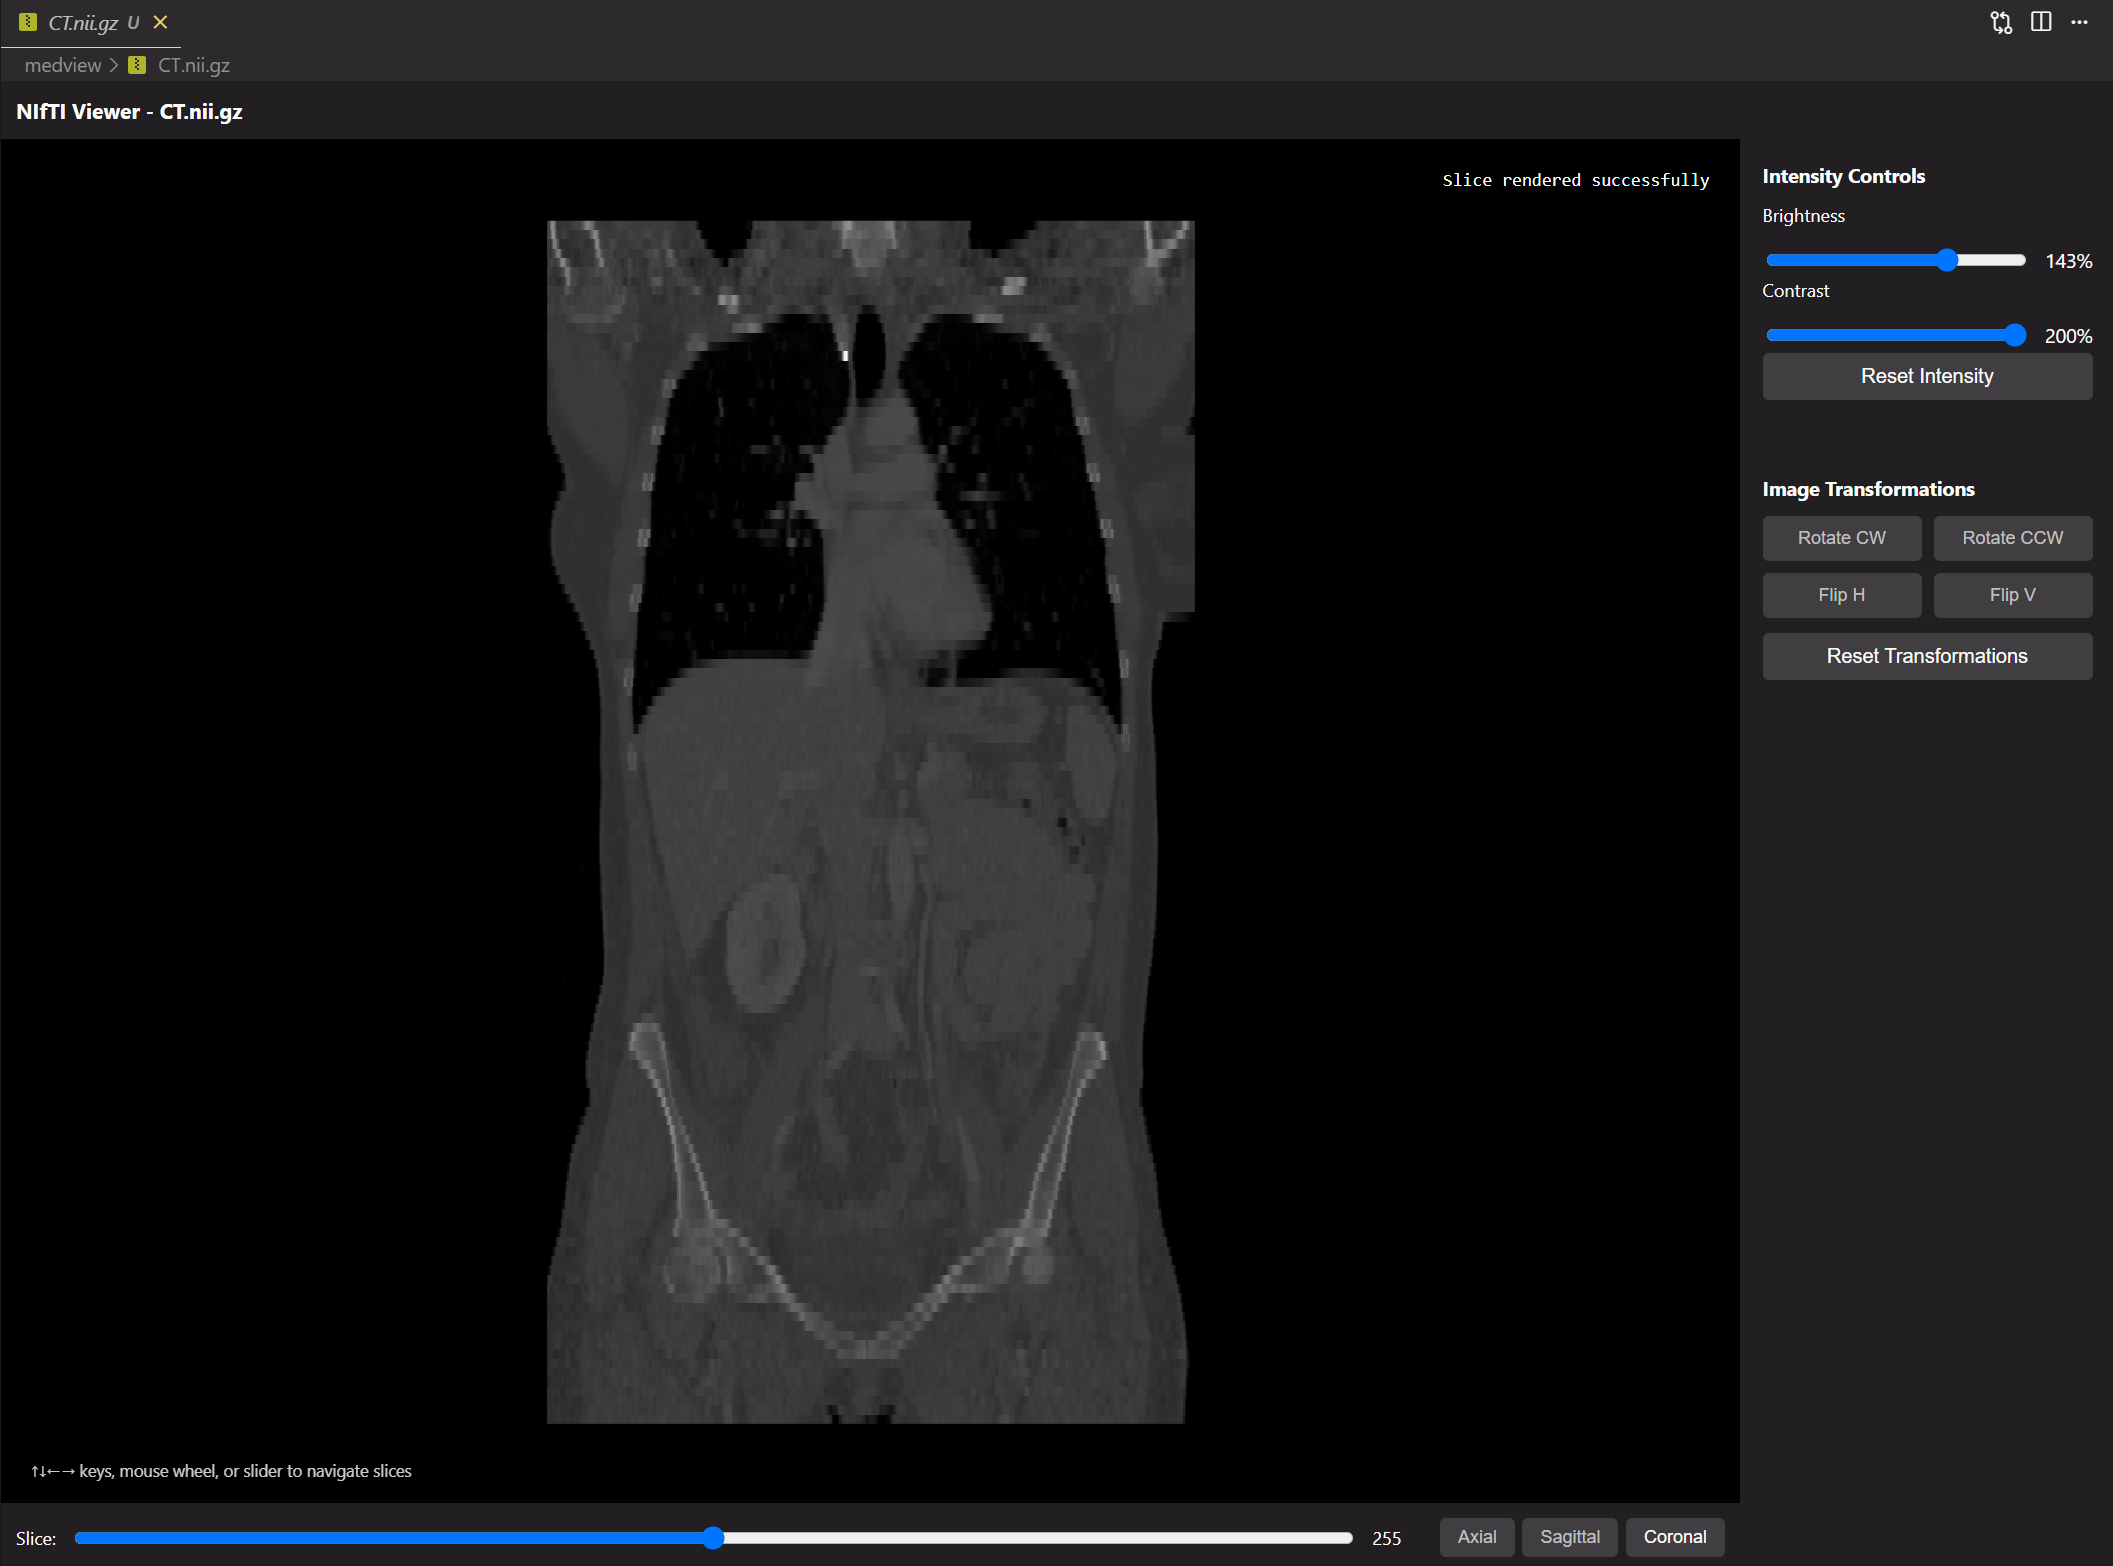Image resolution: width=2113 pixels, height=1566 pixels.
Task: Click the Slice navigation slider handle
Action: 713,1538
